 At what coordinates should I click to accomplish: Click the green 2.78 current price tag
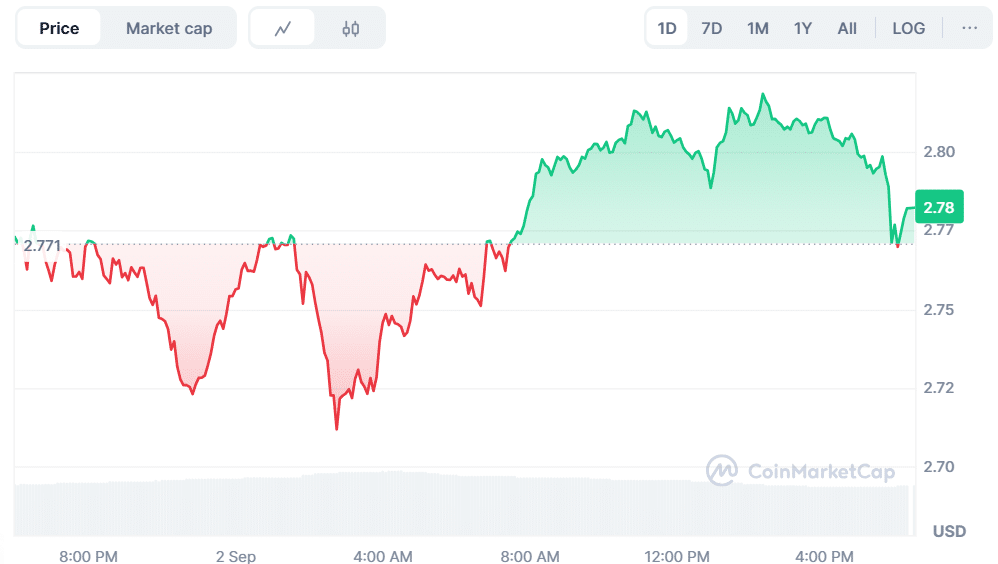(x=939, y=208)
